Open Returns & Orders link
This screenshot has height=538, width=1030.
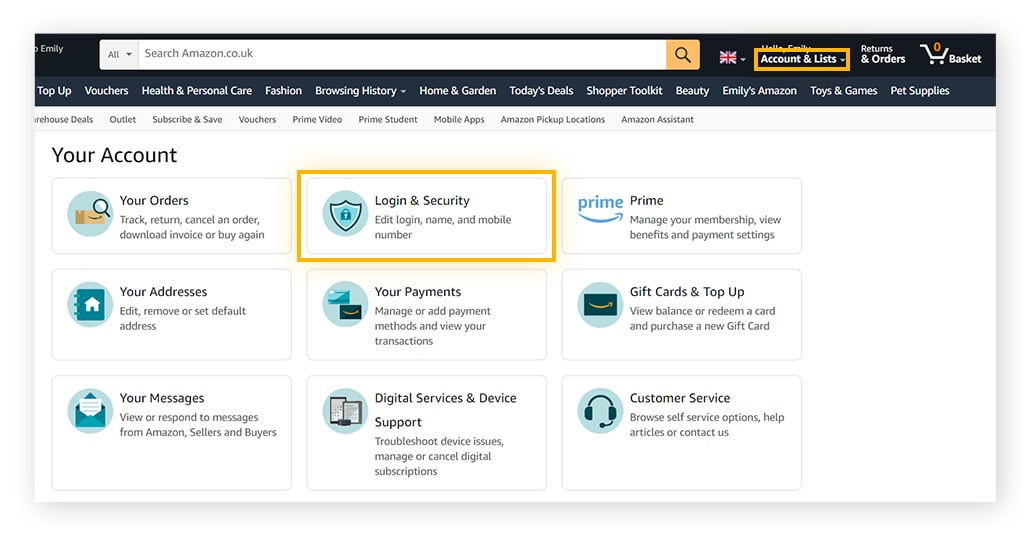coord(883,54)
